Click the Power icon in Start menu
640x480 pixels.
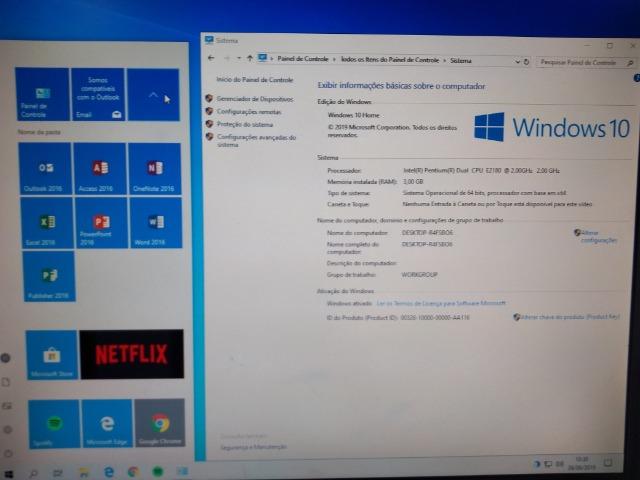click(8, 453)
